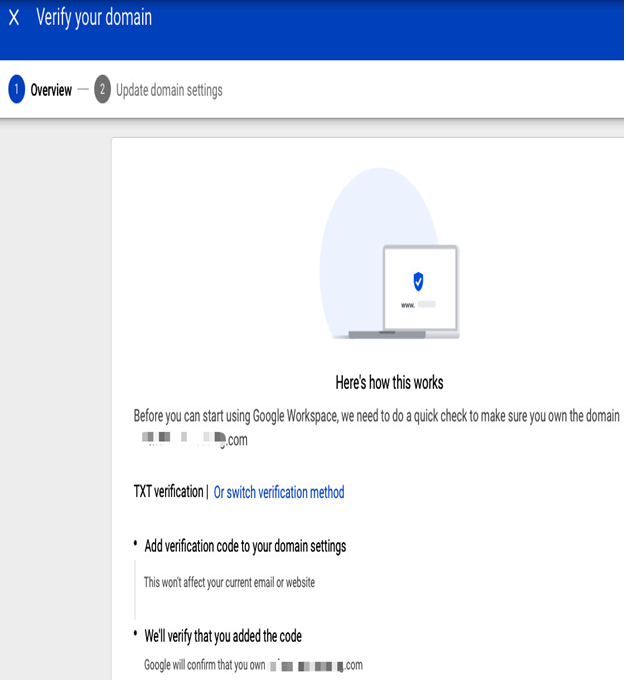This screenshot has height=681, width=626.
Task: Click Or switch verification method link
Action: [x=279, y=492]
